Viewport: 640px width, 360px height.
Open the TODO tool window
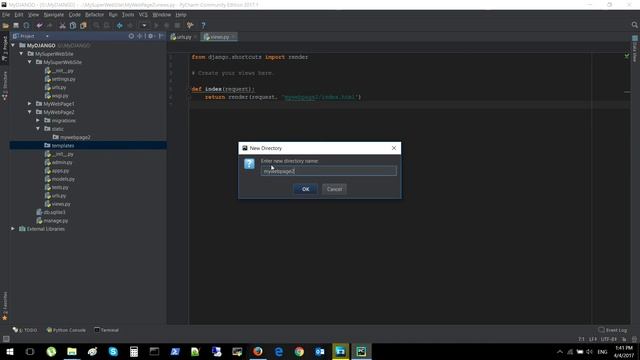25,330
